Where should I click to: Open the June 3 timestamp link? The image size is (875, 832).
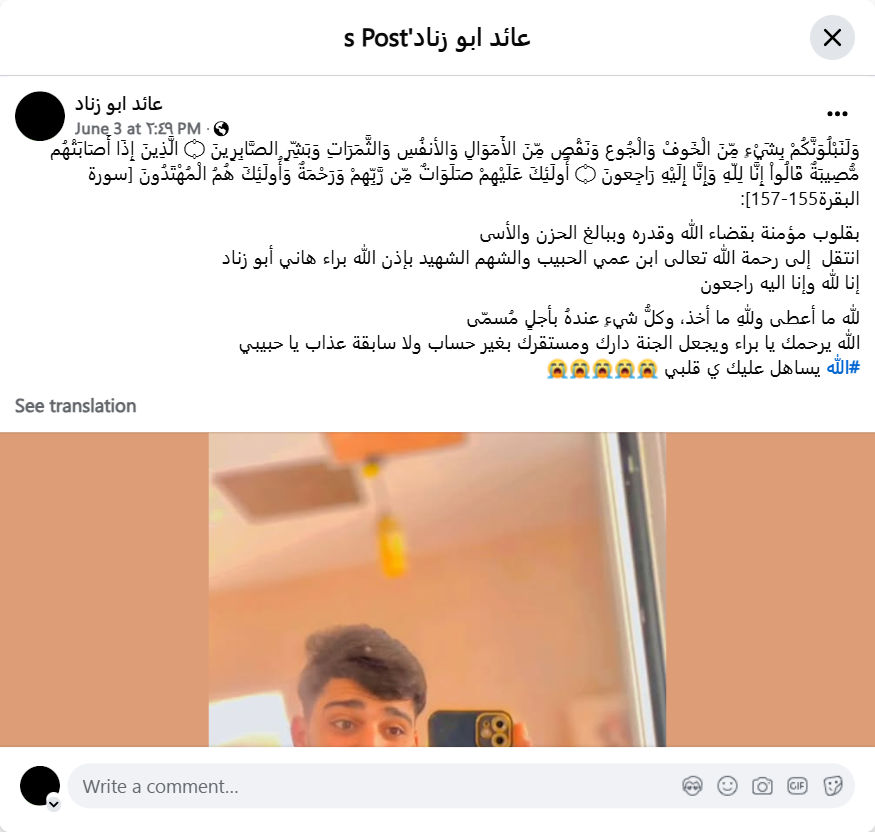pyautogui.click(x=138, y=129)
